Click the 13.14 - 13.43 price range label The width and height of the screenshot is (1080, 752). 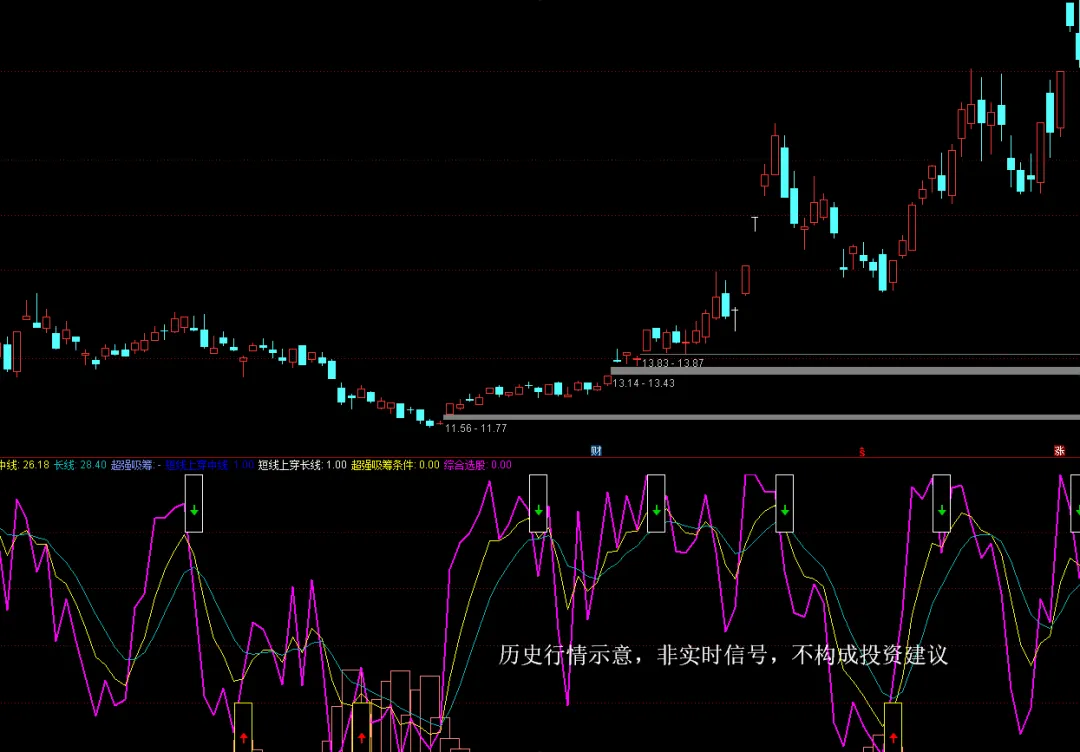[643, 383]
